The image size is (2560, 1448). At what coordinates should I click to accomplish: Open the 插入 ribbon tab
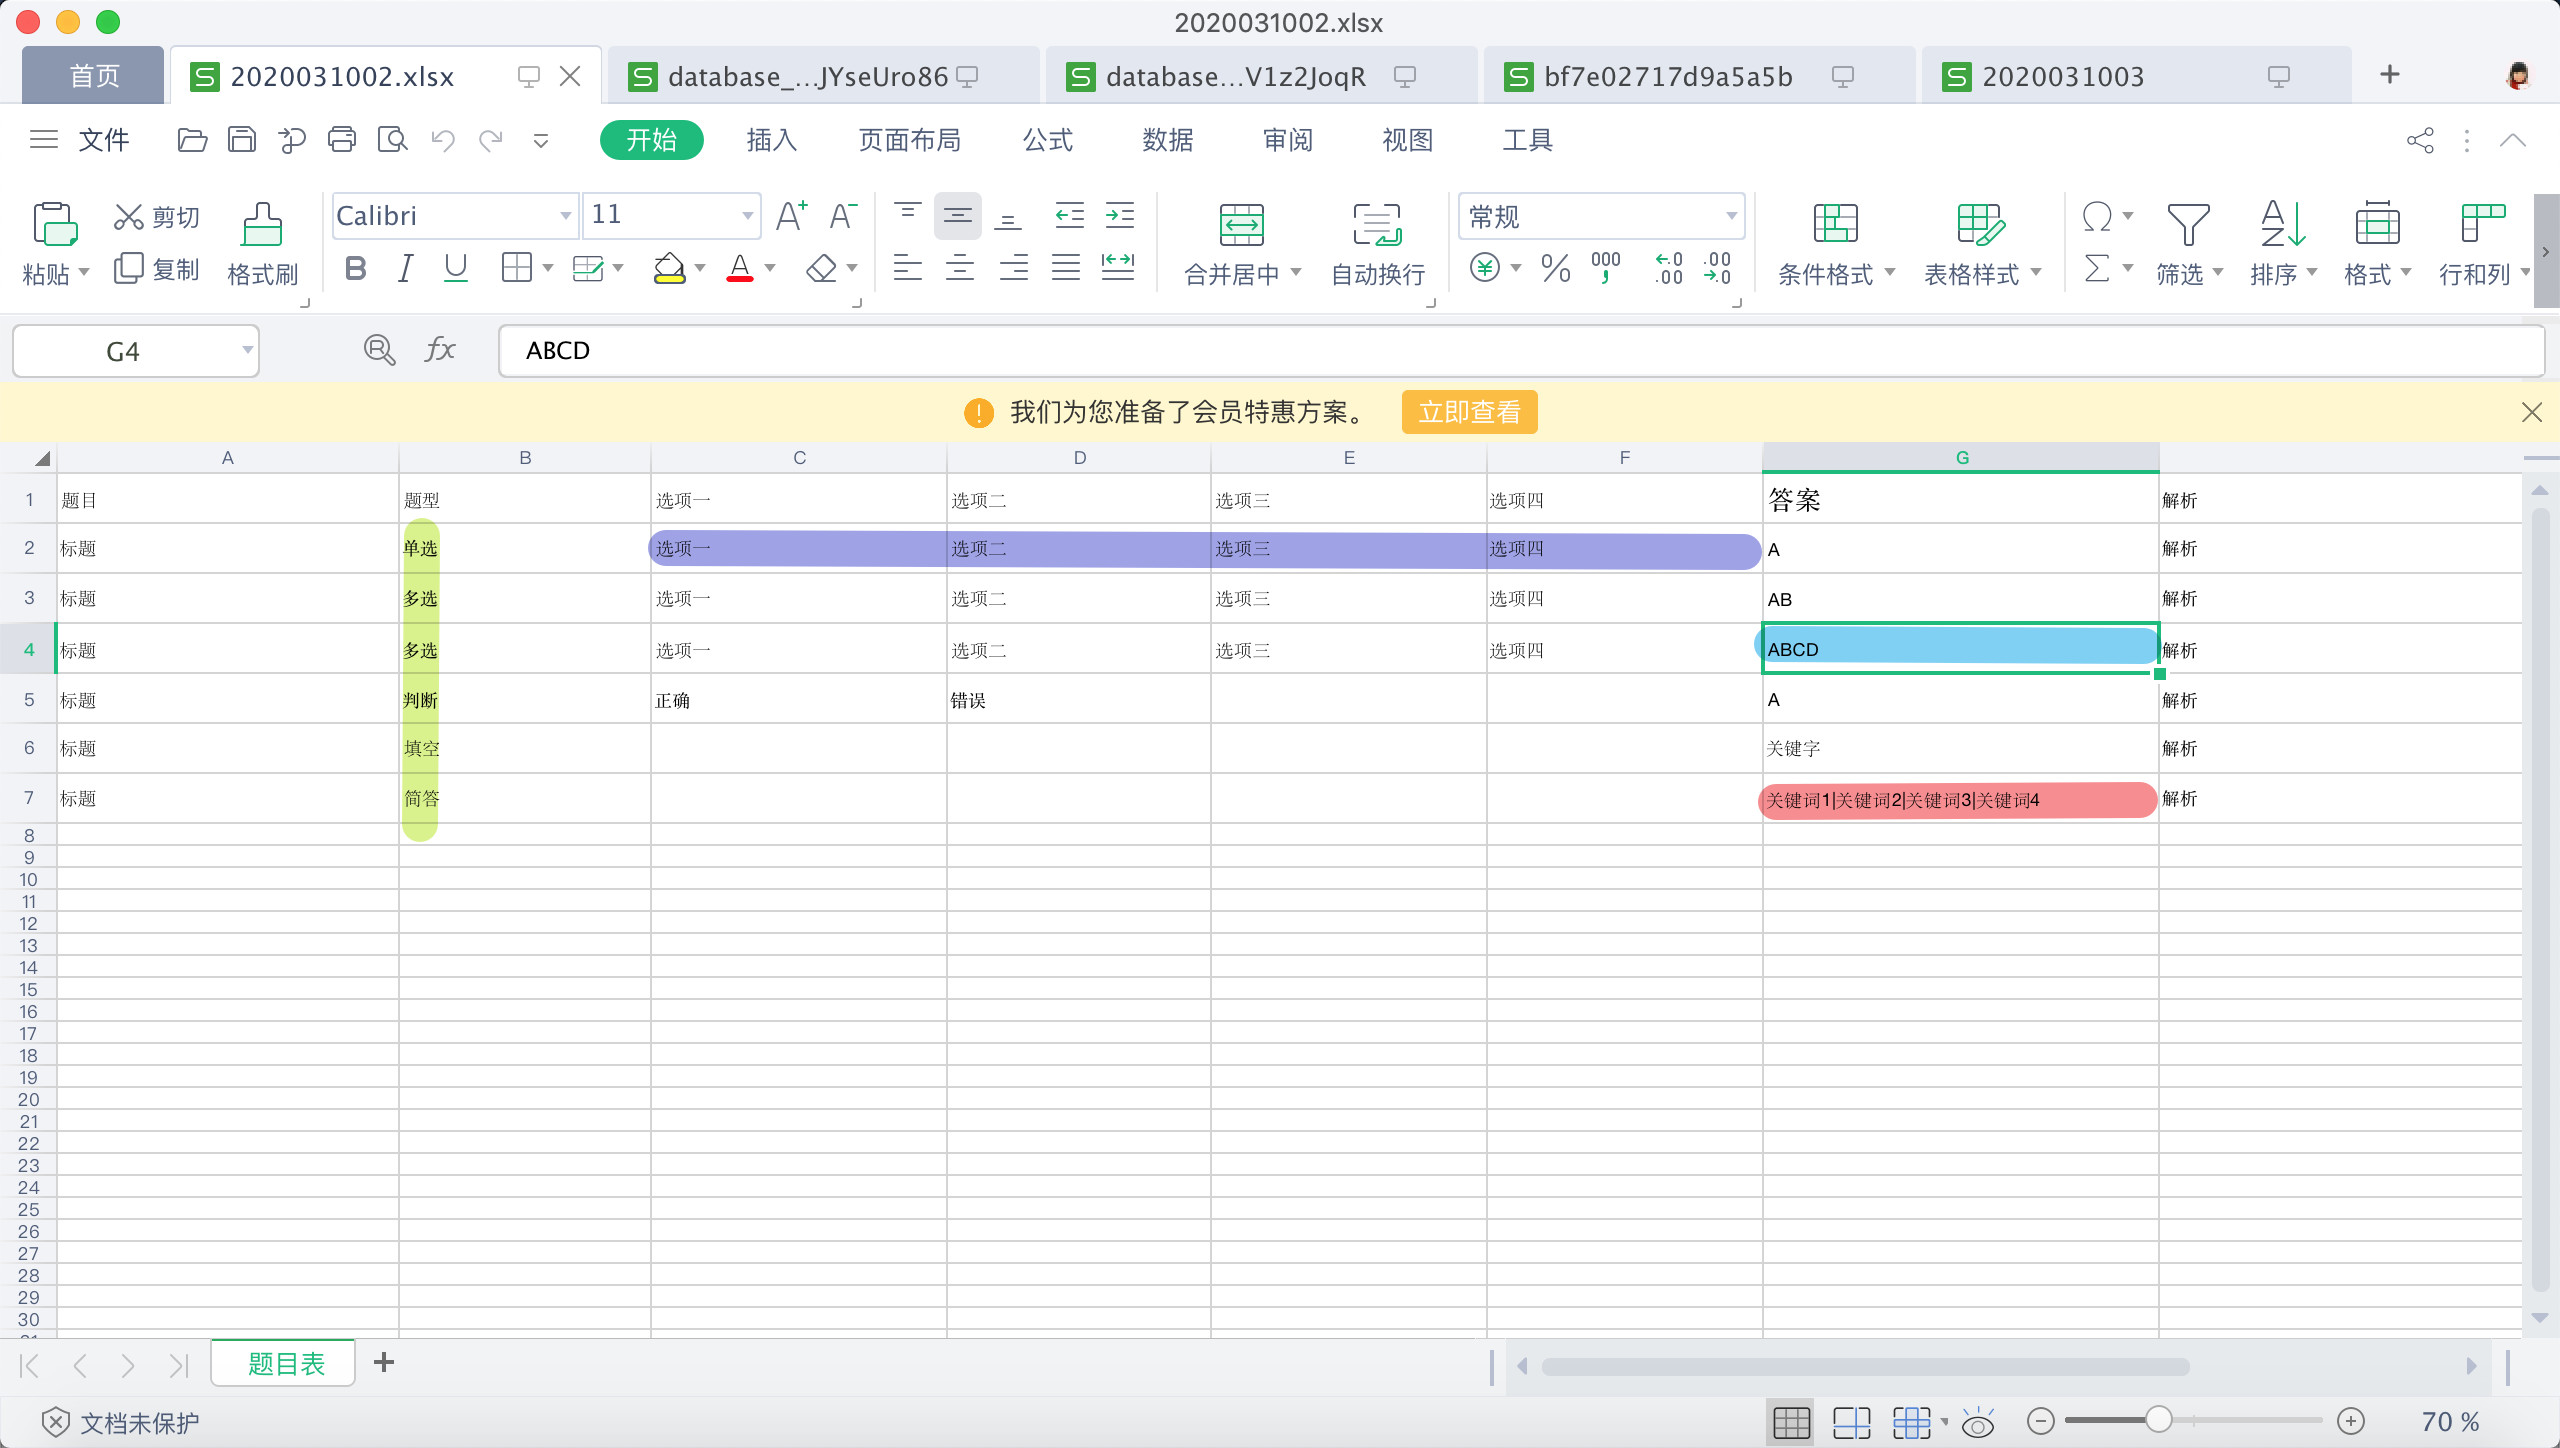[771, 140]
